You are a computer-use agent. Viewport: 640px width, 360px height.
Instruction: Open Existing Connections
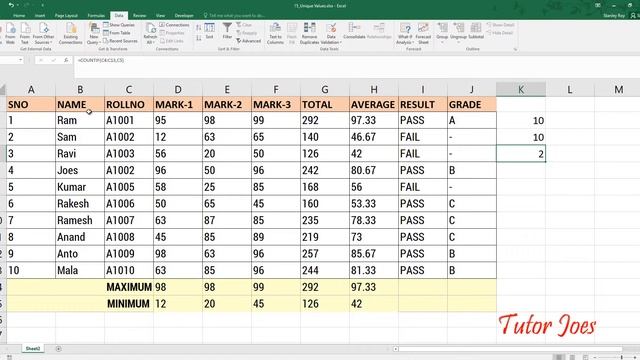pyautogui.click(x=71, y=33)
